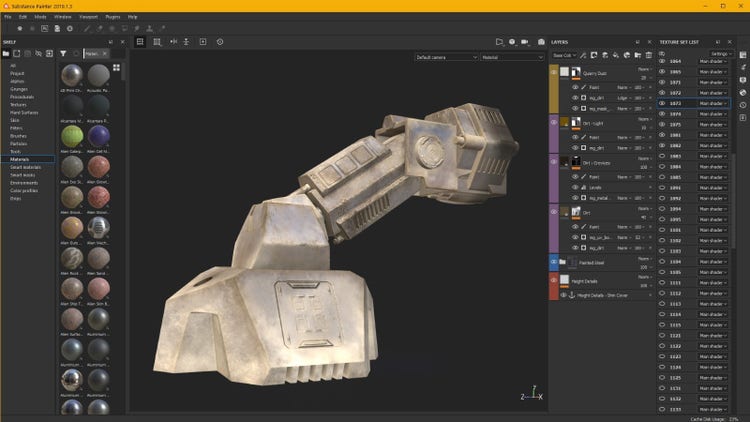Open the Plugins menu
This screenshot has width=750, height=422.
click(113, 17)
